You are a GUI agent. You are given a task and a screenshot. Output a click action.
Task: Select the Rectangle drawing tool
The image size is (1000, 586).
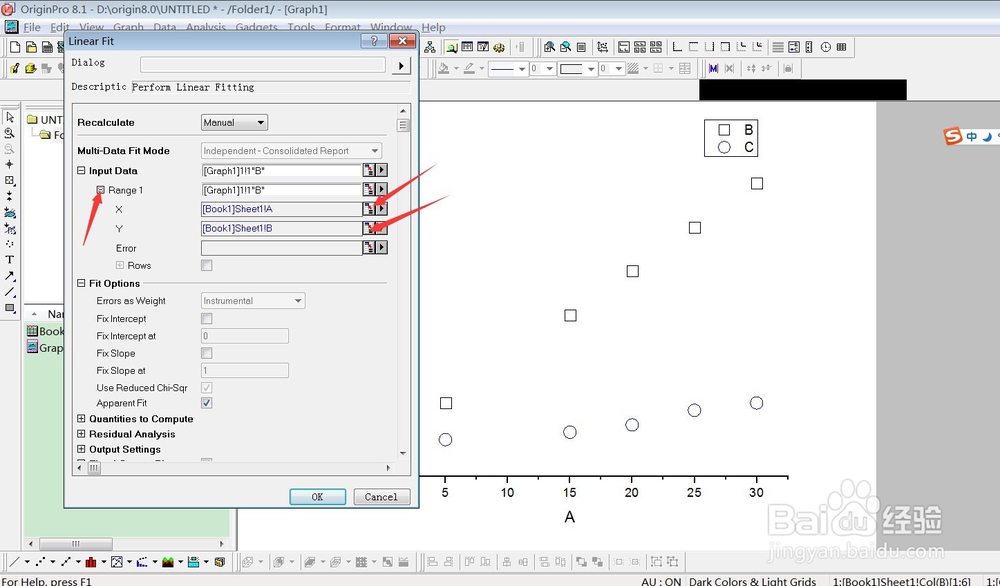10,307
